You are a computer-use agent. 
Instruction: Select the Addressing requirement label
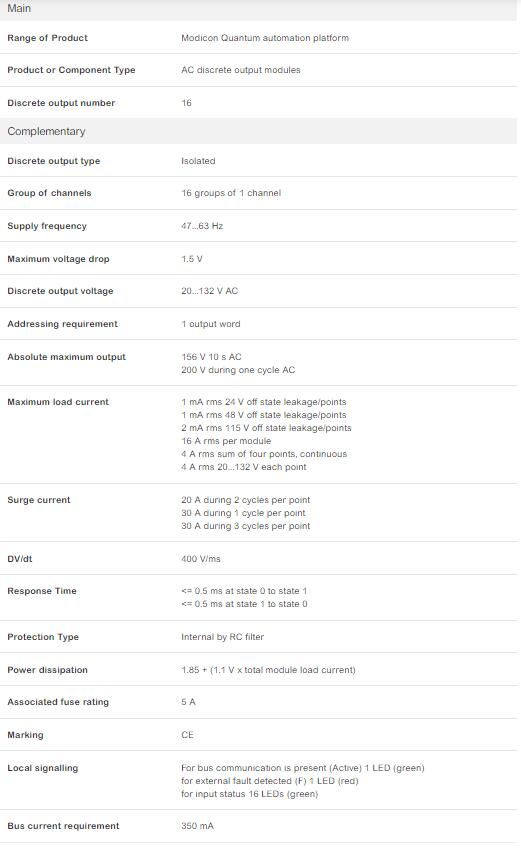point(62,324)
